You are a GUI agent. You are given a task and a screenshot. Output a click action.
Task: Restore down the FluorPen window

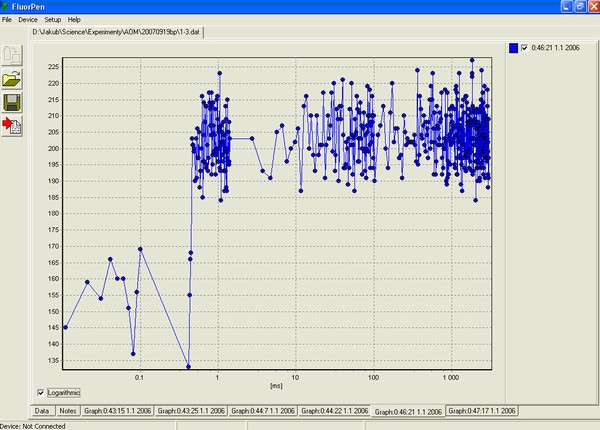pos(580,7)
